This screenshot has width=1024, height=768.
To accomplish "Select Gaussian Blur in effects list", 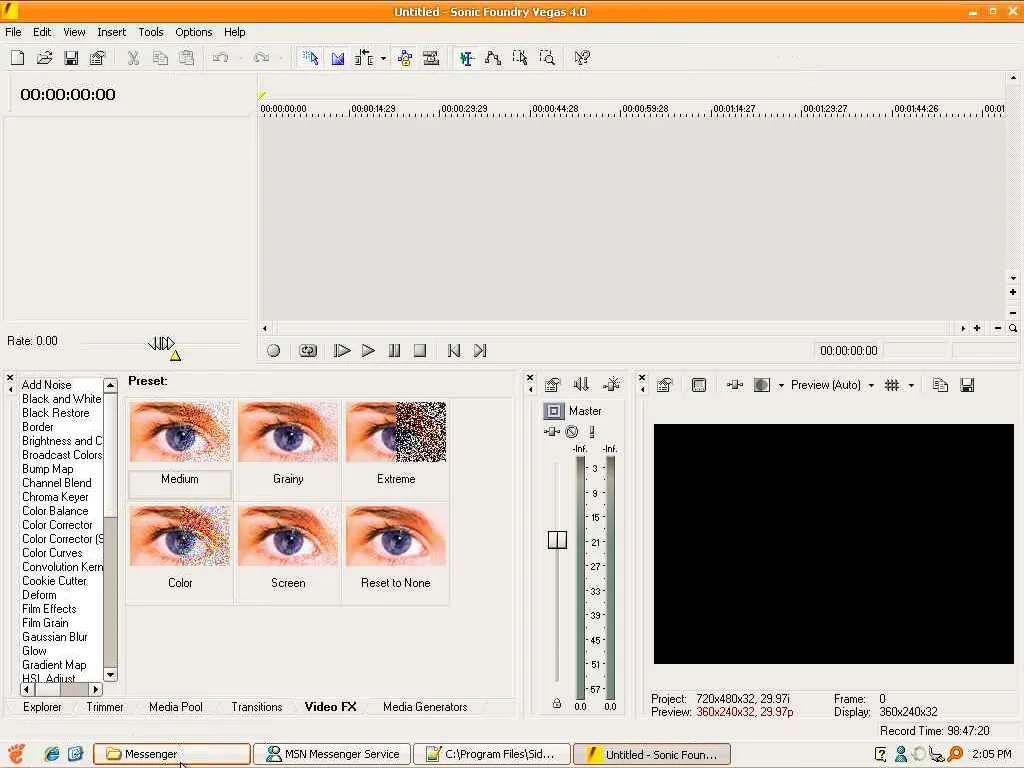I will point(55,637).
